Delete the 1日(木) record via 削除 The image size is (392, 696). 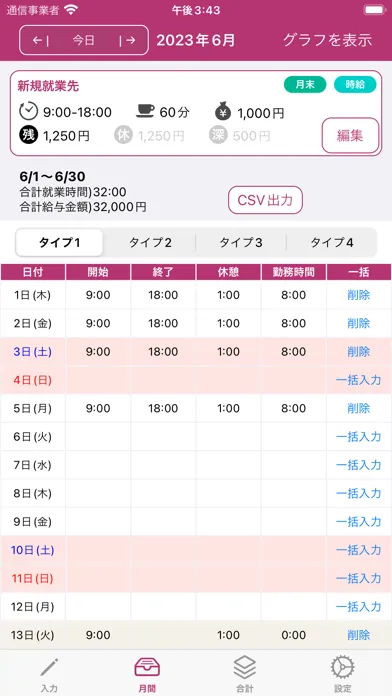pyautogui.click(x=359, y=295)
